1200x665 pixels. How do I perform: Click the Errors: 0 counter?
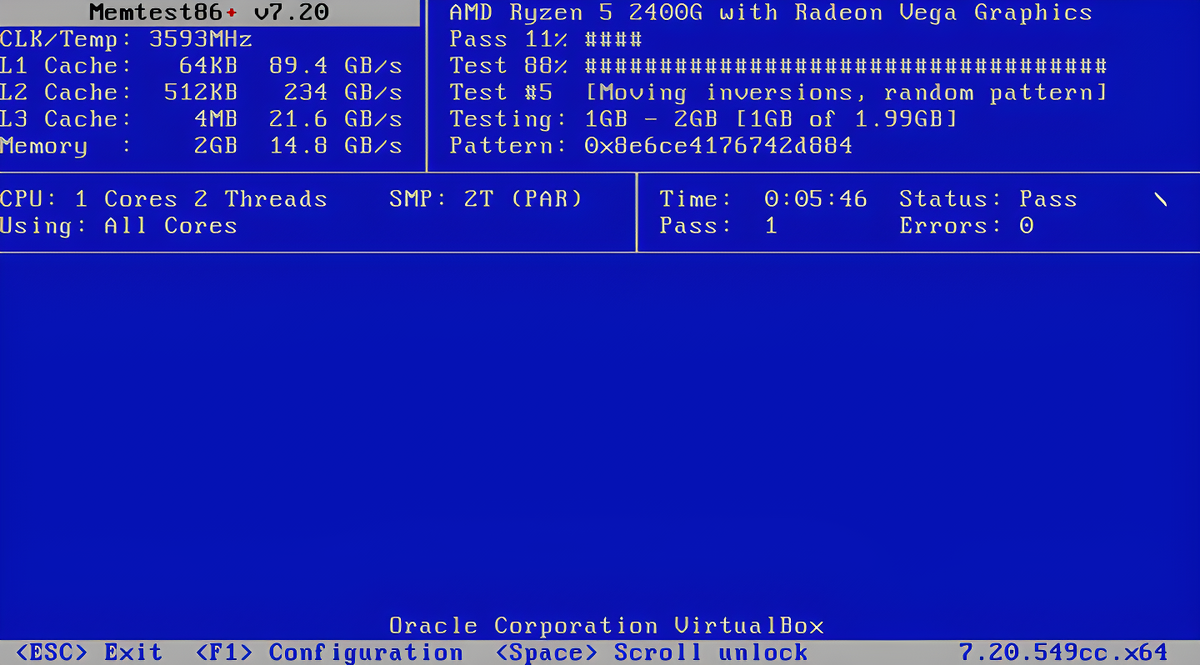[966, 226]
